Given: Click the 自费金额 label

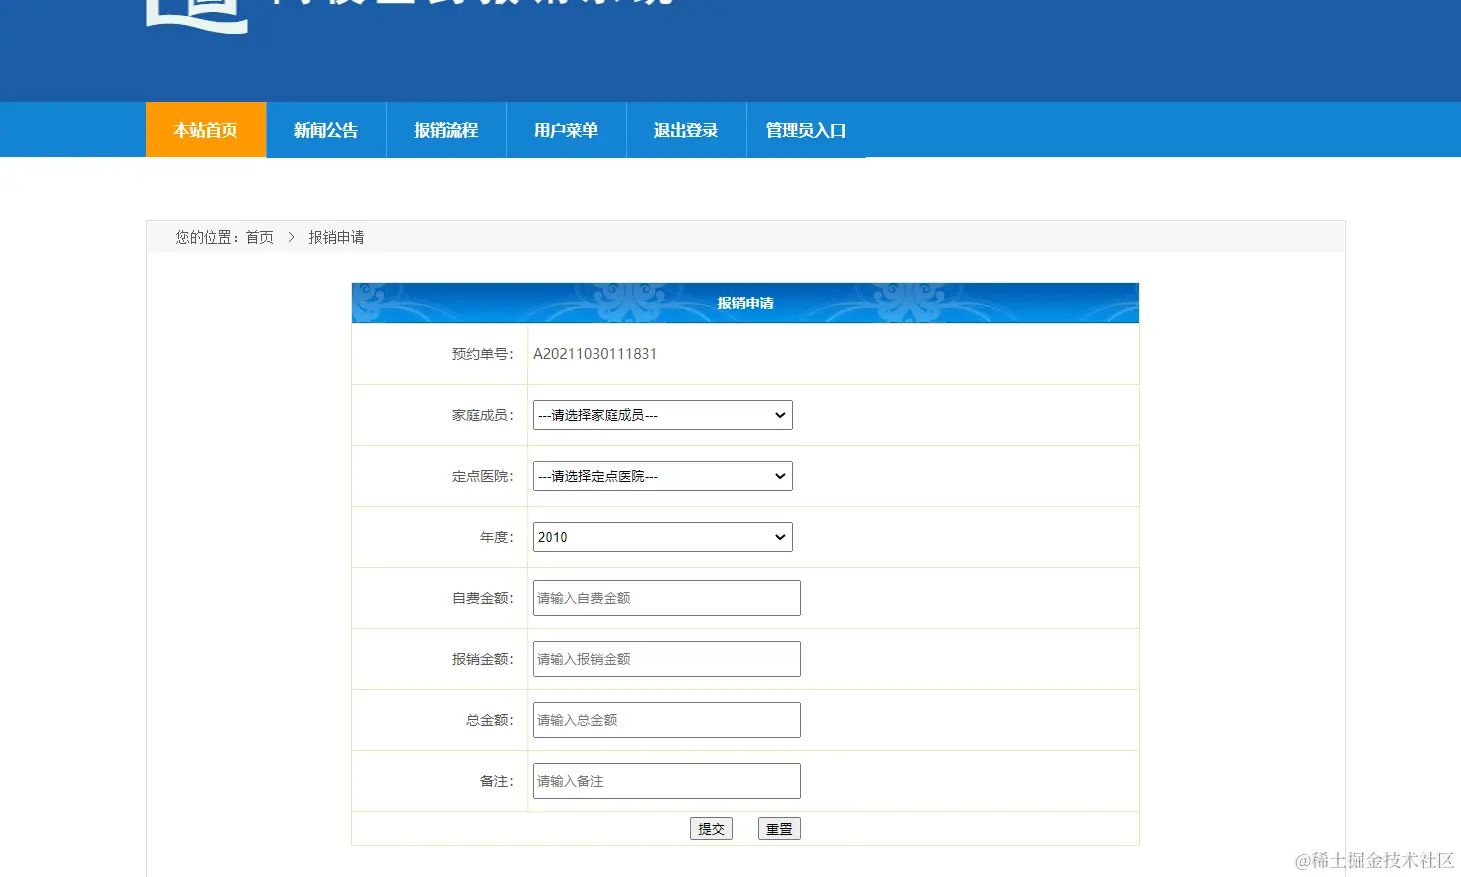Looking at the screenshot, I should (483, 598).
